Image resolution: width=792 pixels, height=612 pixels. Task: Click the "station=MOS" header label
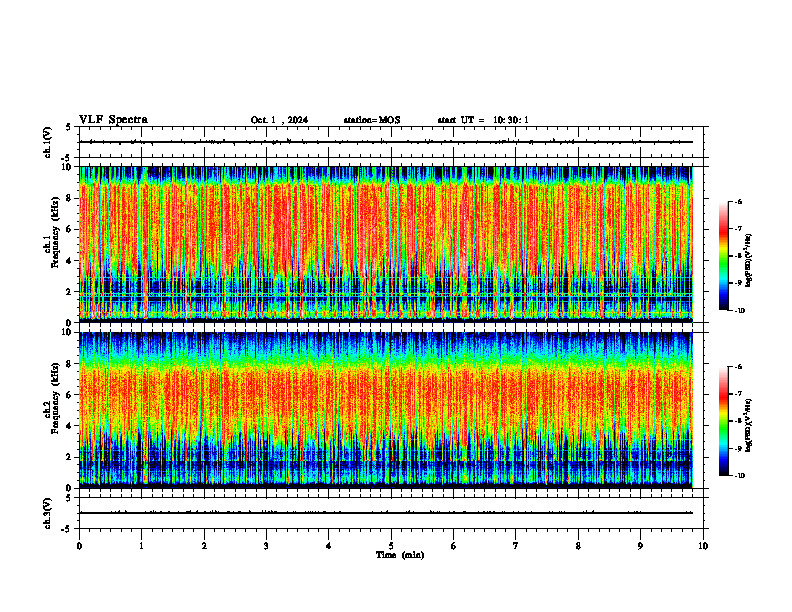[x=372, y=120]
